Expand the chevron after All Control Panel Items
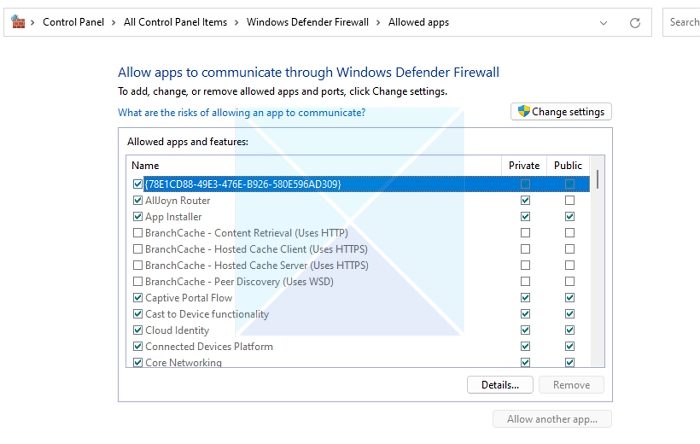Viewport: 700px width, 444px height. click(x=237, y=22)
